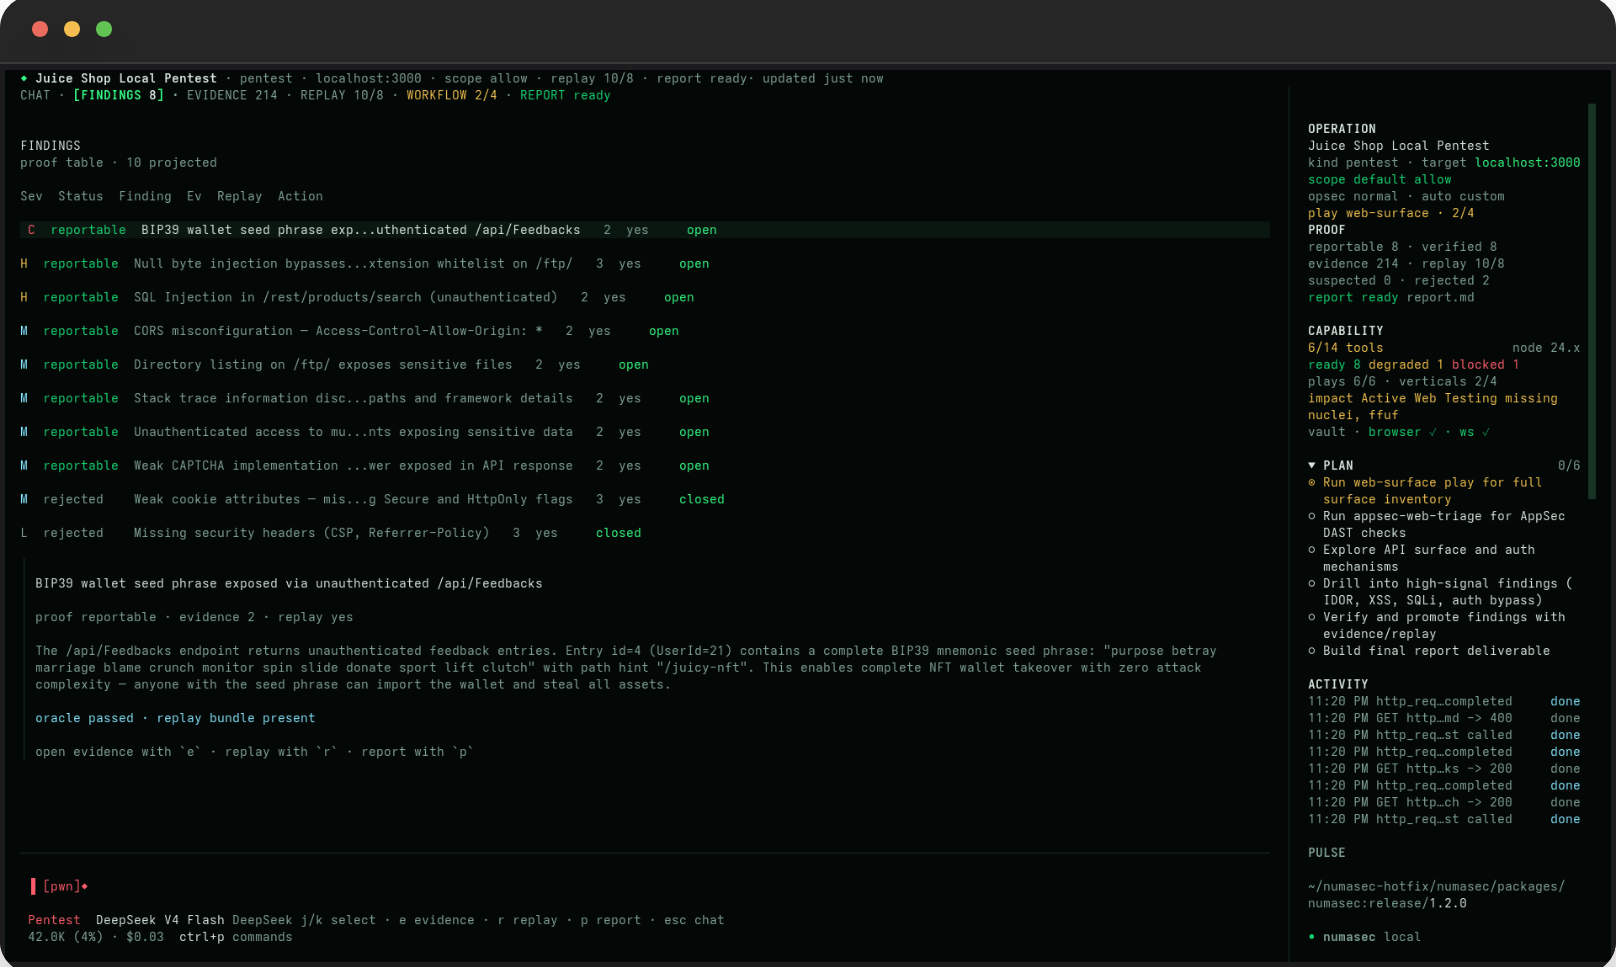Click bullet beside Verify and promote findings
This screenshot has height=967, width=1616.
click(1312, 617)
